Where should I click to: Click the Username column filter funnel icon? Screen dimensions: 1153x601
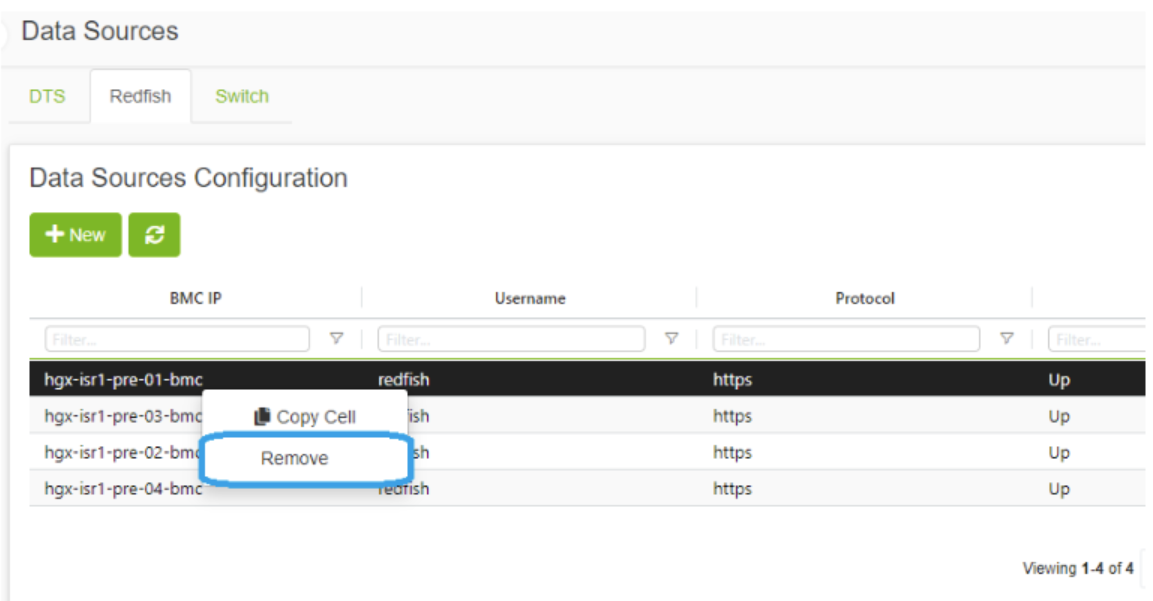tap(672, 339)
